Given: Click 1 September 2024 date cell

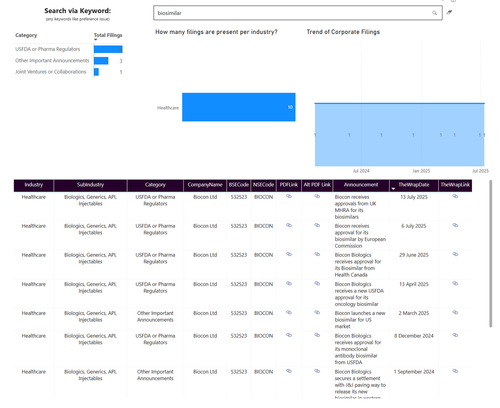Looking at the screenshot, I should (414, 372).
